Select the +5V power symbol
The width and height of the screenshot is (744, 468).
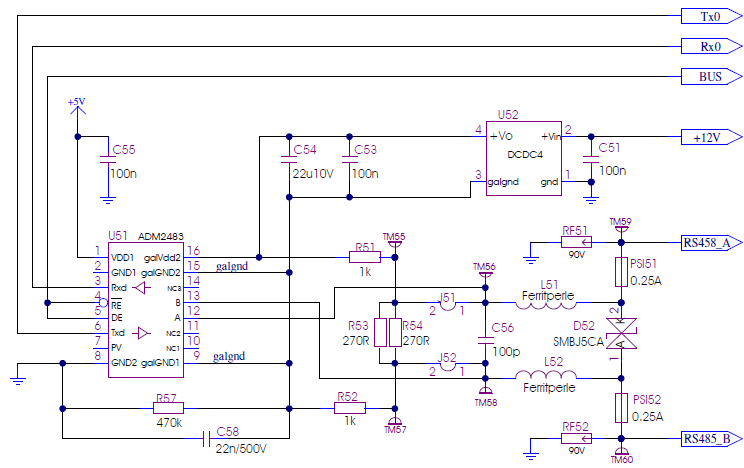click(x=78, y=110)
